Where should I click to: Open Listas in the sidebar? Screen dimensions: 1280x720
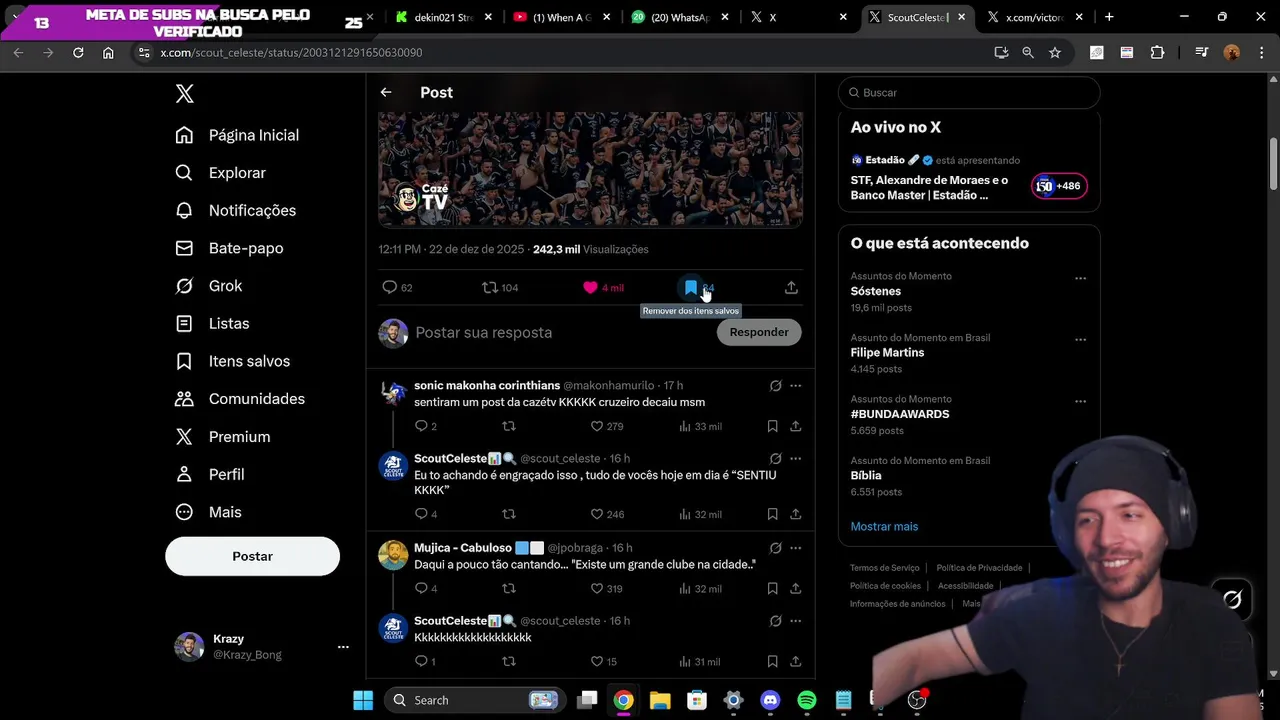click(x=212, y=323)
